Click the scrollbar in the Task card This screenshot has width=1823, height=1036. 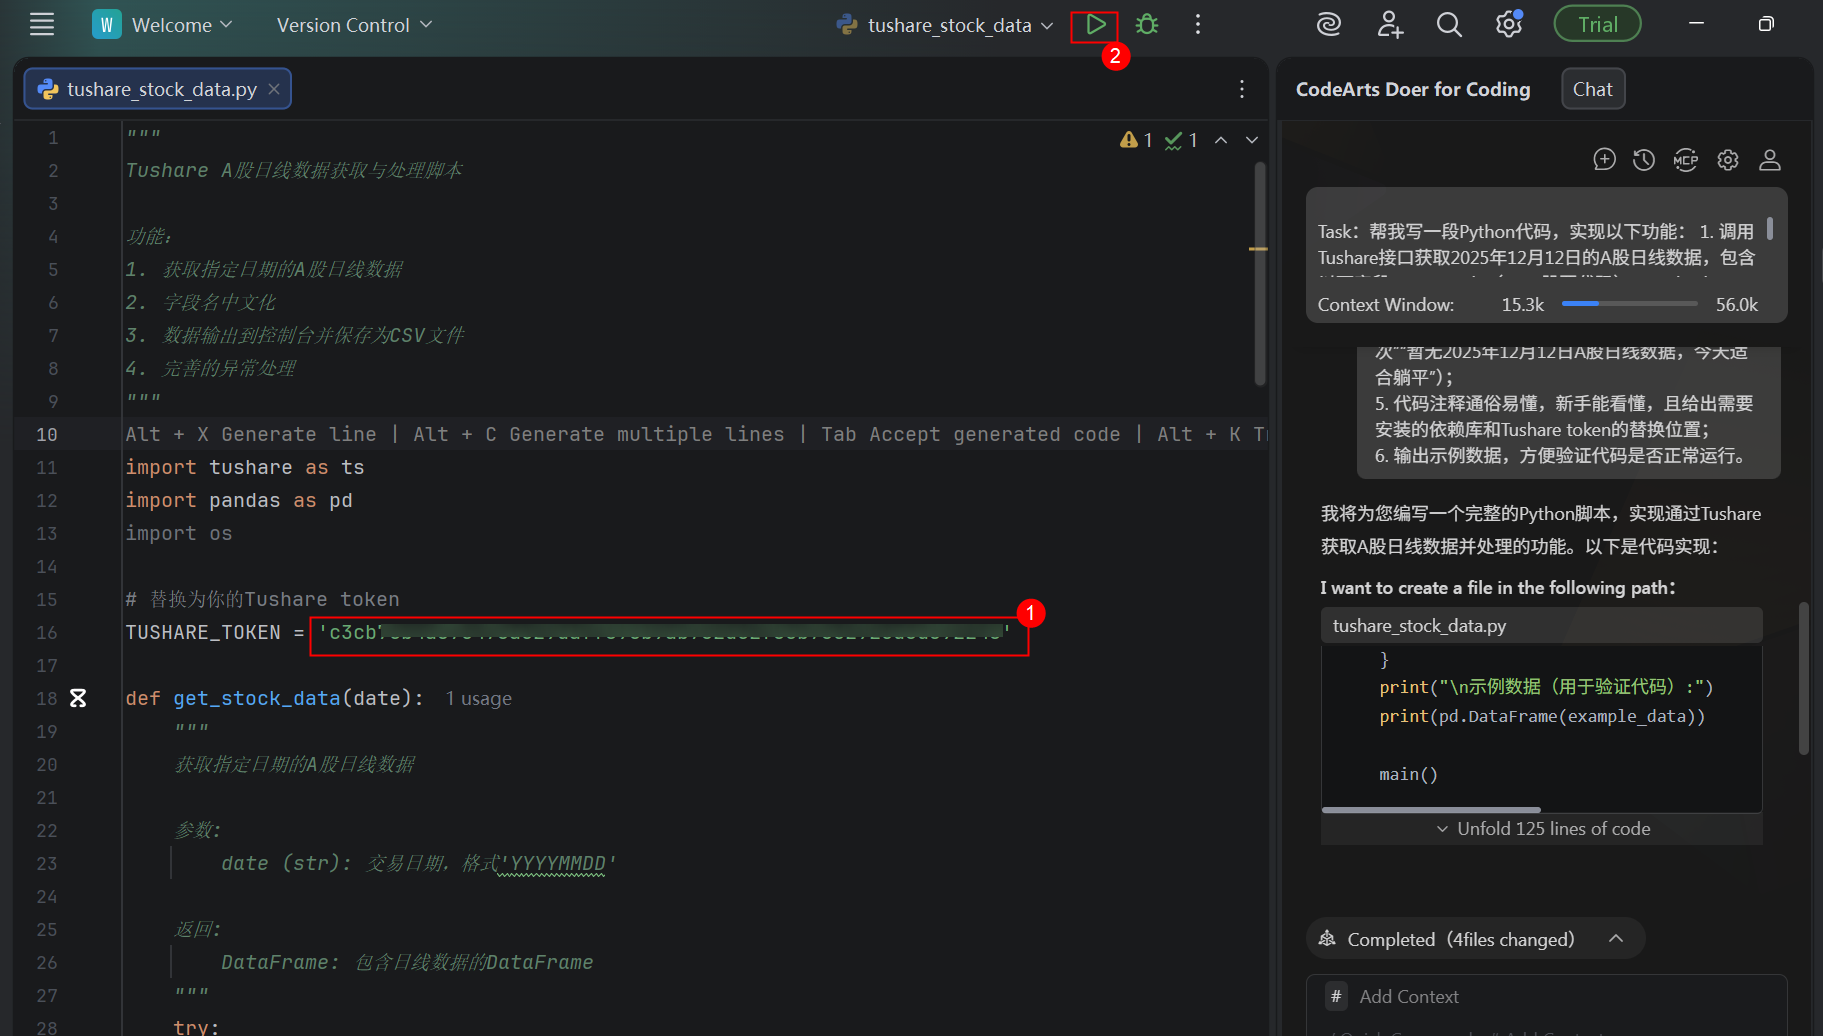[x=1770, y=229]
